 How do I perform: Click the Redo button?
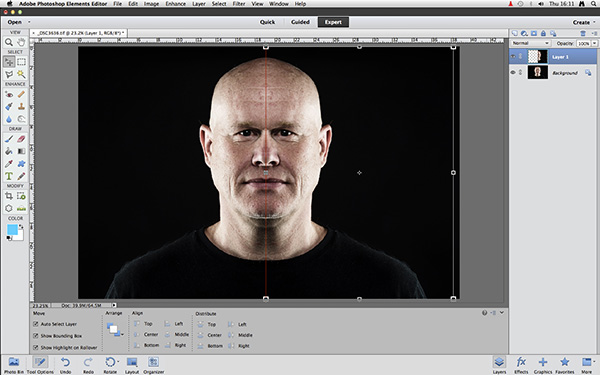tap(88, 365)
